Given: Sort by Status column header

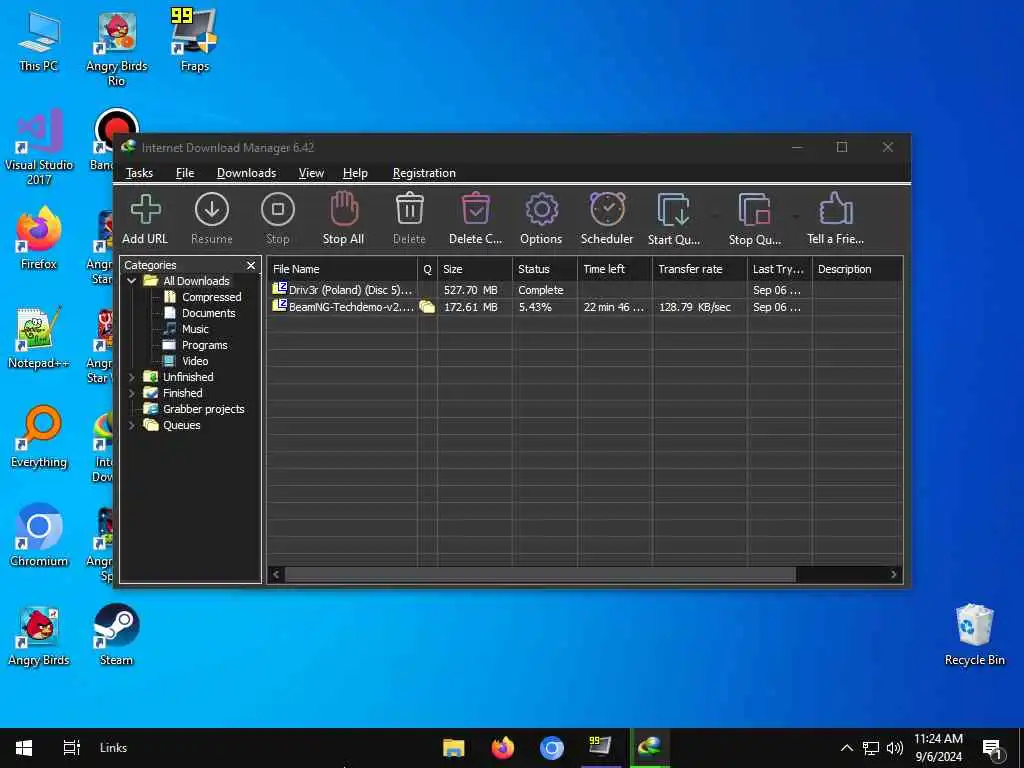Looking at the screenshot, I should click(545, 269).
